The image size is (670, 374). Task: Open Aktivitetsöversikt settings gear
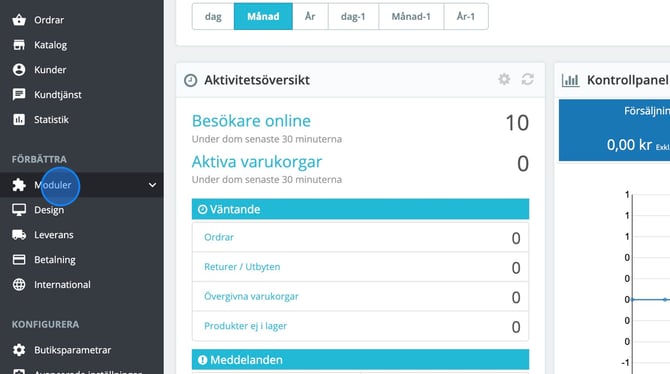504,79
